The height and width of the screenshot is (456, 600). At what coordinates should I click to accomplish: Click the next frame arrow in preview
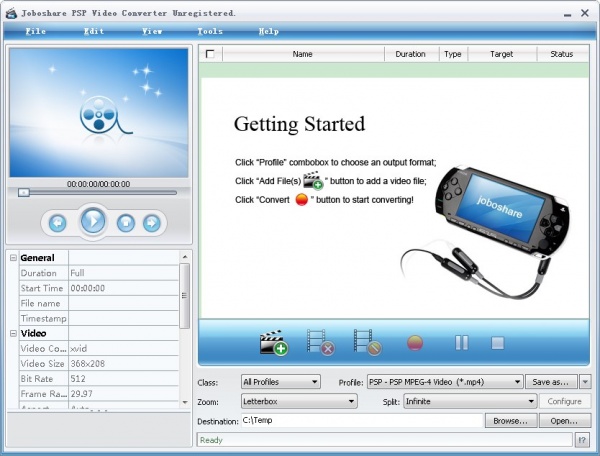(x=152, y=223)
